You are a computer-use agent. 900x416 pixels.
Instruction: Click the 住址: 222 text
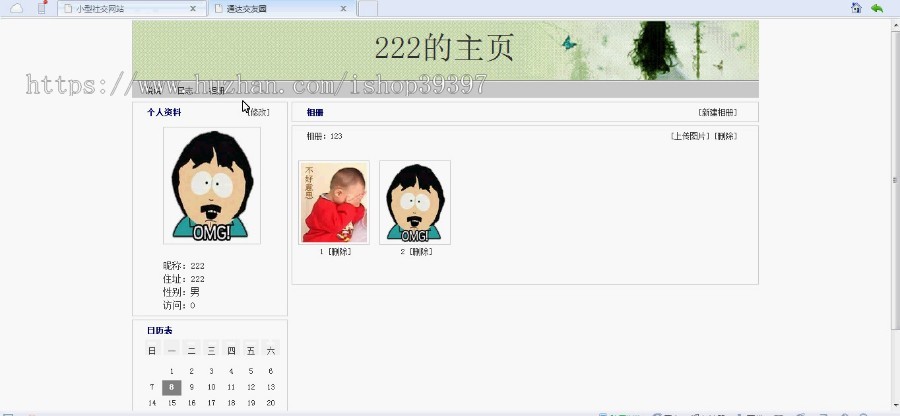184,279
